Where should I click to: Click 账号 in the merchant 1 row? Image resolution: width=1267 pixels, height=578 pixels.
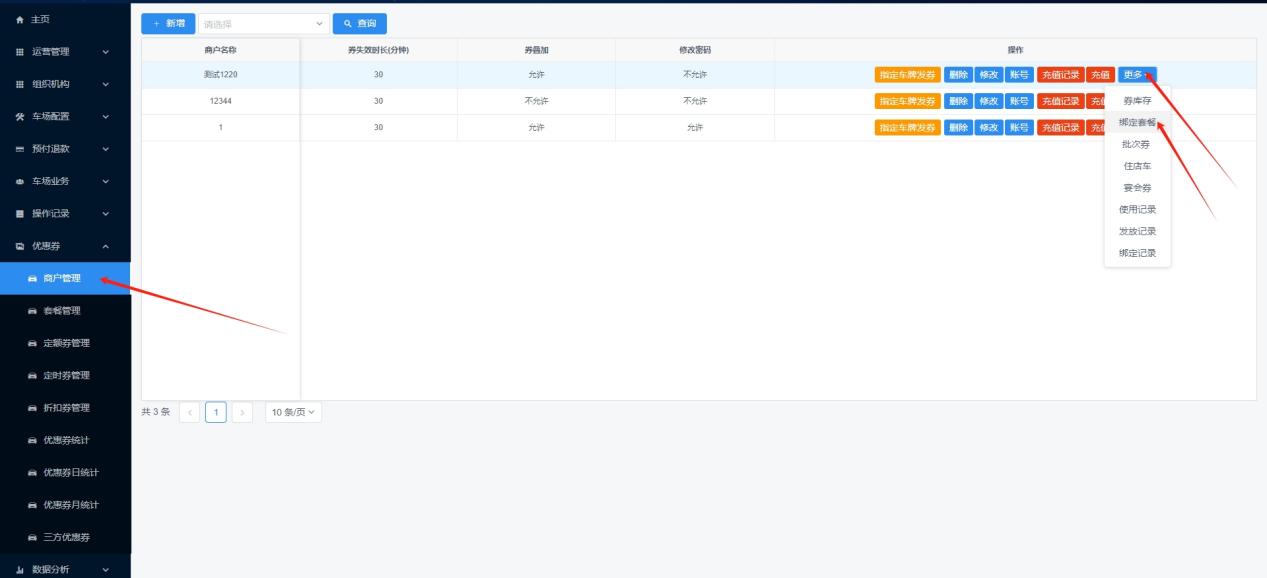pyautogui.click(x=1019, y=127)
